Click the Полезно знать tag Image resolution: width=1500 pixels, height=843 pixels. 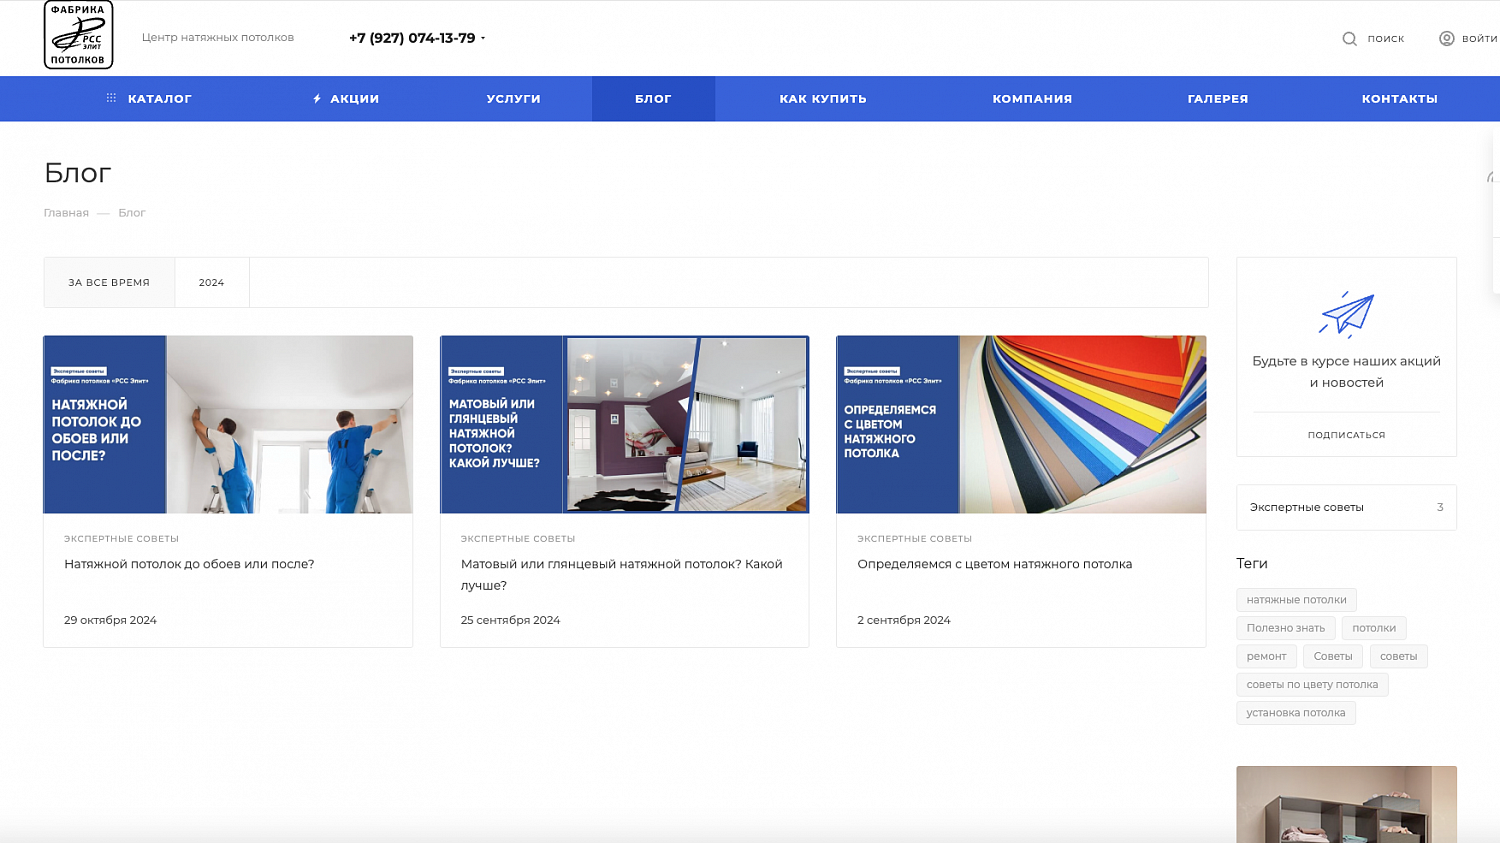(x=1286, y=628)
